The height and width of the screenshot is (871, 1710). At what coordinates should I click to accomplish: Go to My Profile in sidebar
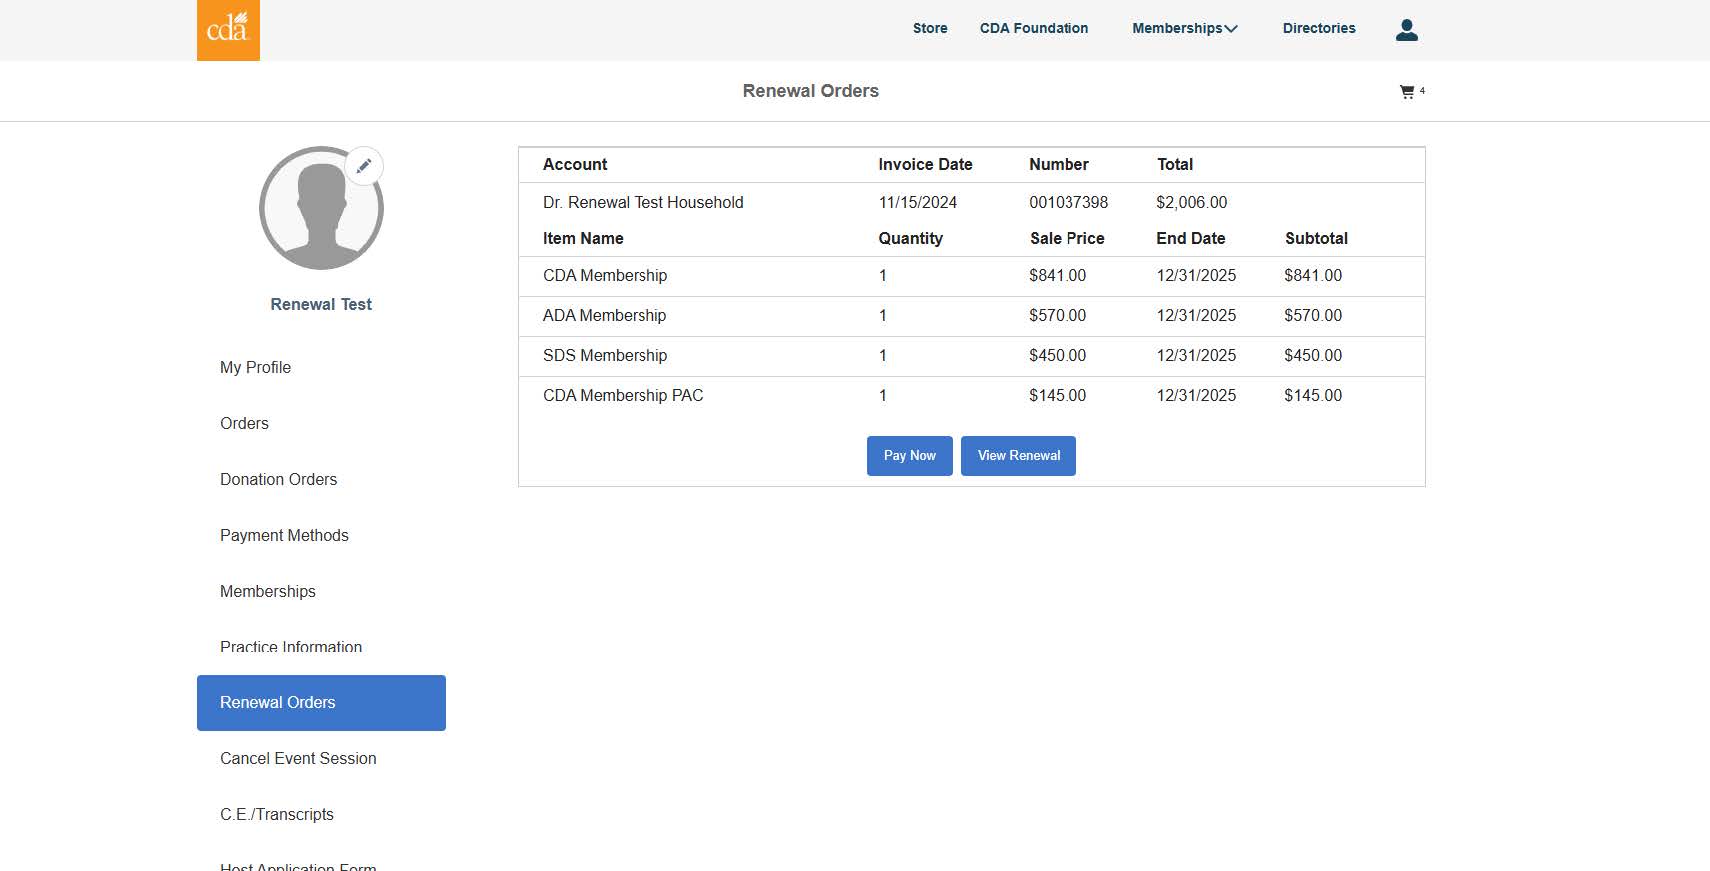[x=255, y=367]
